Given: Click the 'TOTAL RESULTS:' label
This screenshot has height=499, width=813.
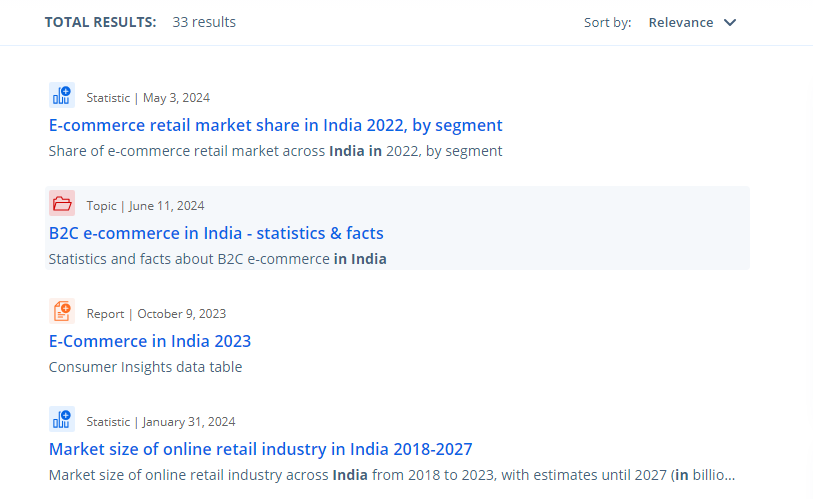Looking at the screenshot, I should coord(100,22).
